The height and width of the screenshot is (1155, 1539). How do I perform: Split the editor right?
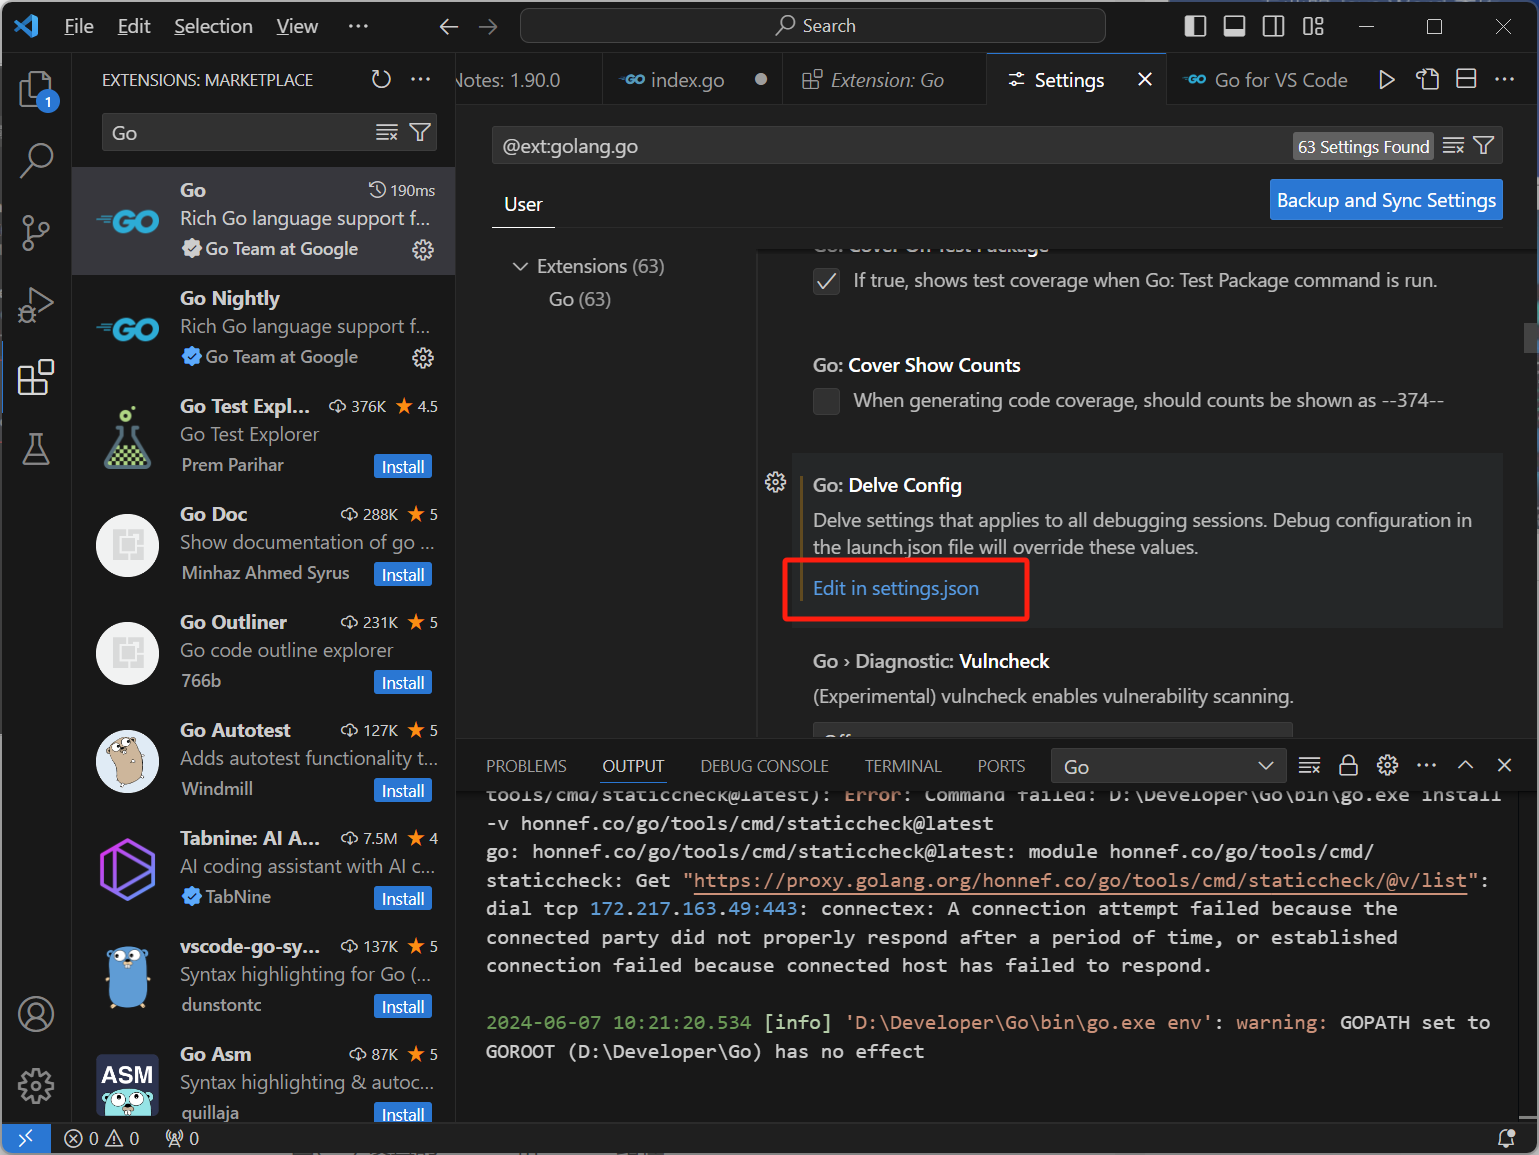pyautogui.click(x=1466, y=79)
